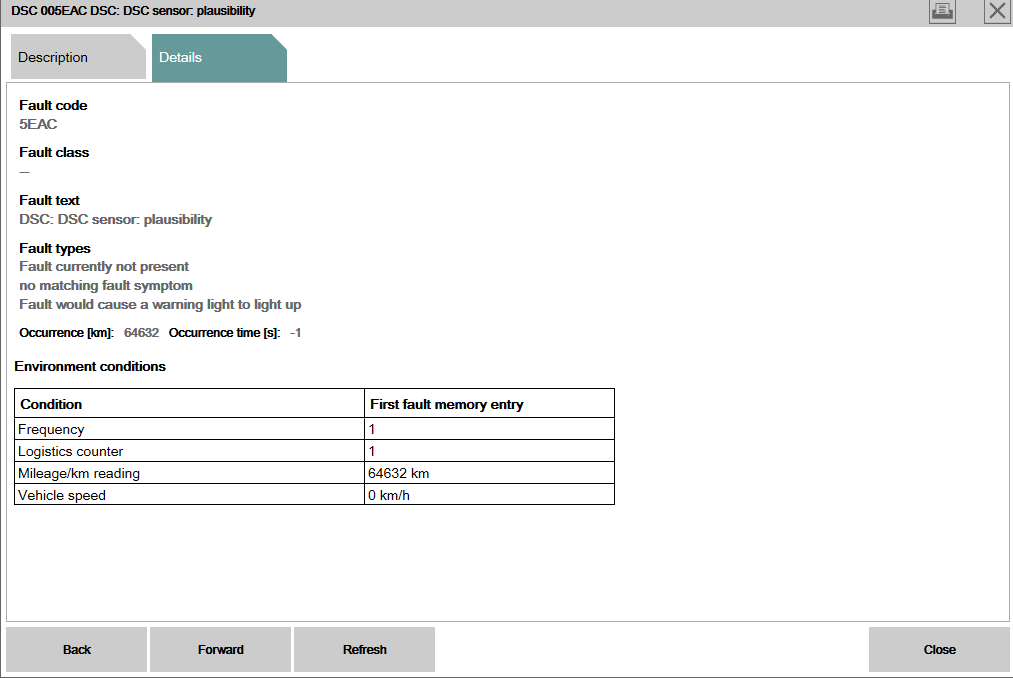1013x678 pixels.
Task: Click the 'Fault code' heading
Action: point(53,105)
